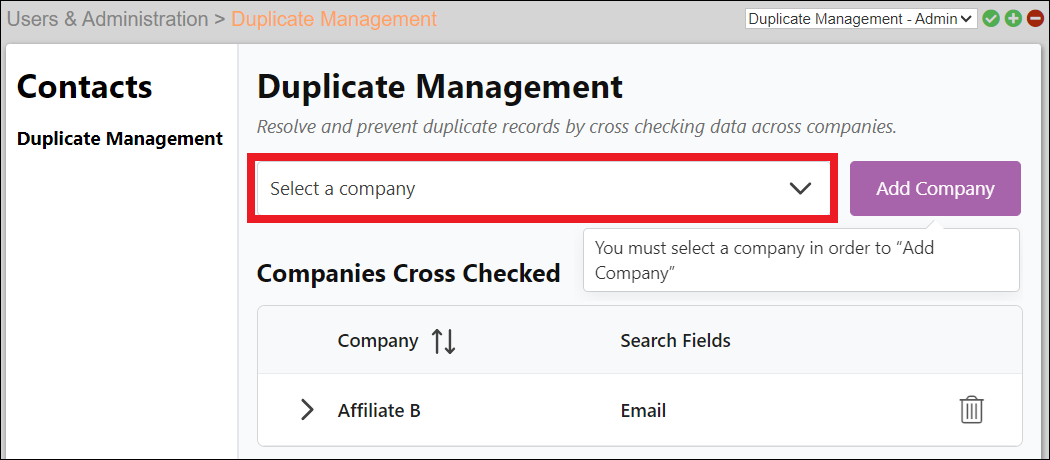The image size is (1050, 460).
Task: Delete the Affiliate B row with trash icon
Action: (972, 410)
